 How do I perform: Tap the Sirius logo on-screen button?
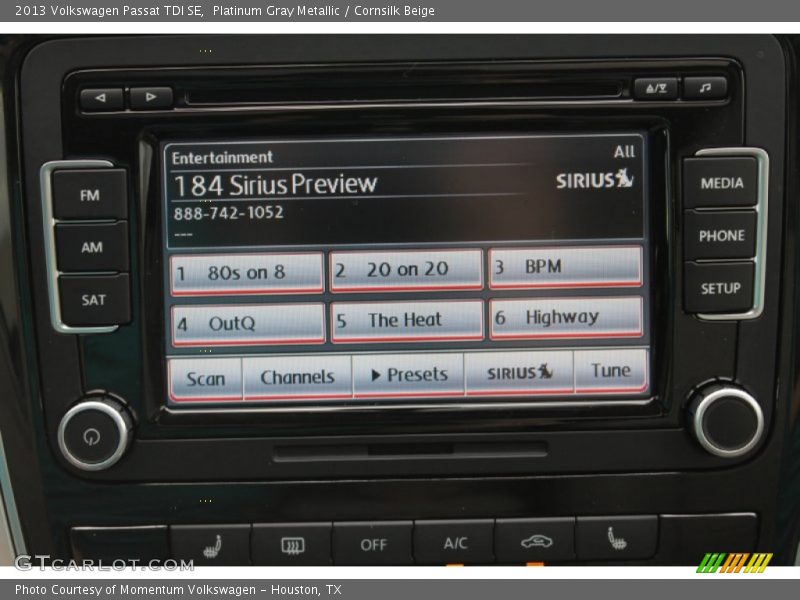519,372
